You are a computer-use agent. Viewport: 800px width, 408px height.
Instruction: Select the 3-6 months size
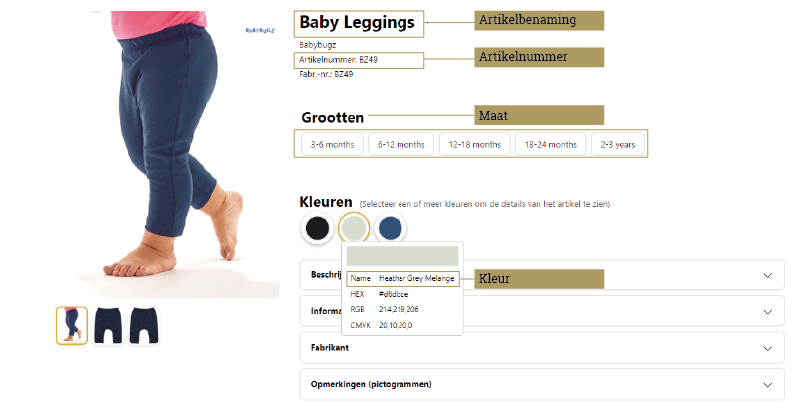pos(332,144)
